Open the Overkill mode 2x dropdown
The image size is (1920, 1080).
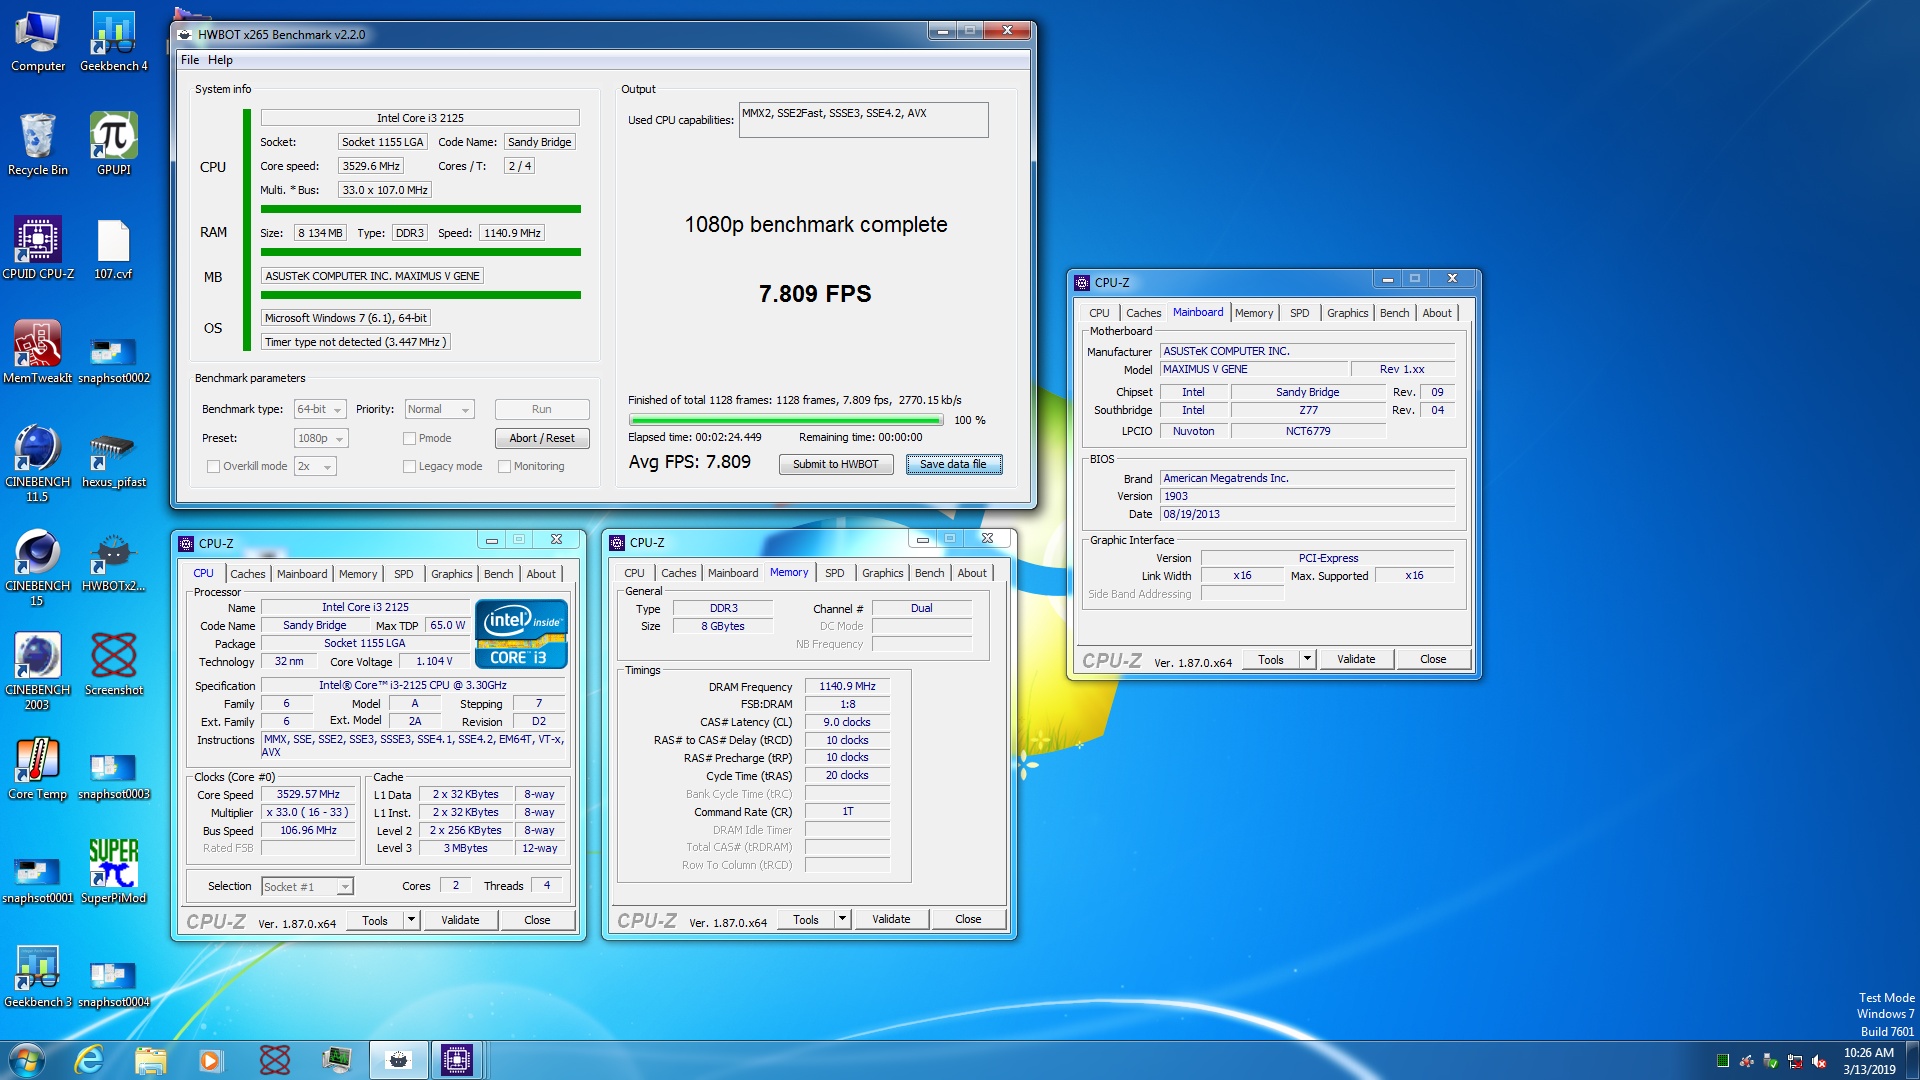point(315,466)
